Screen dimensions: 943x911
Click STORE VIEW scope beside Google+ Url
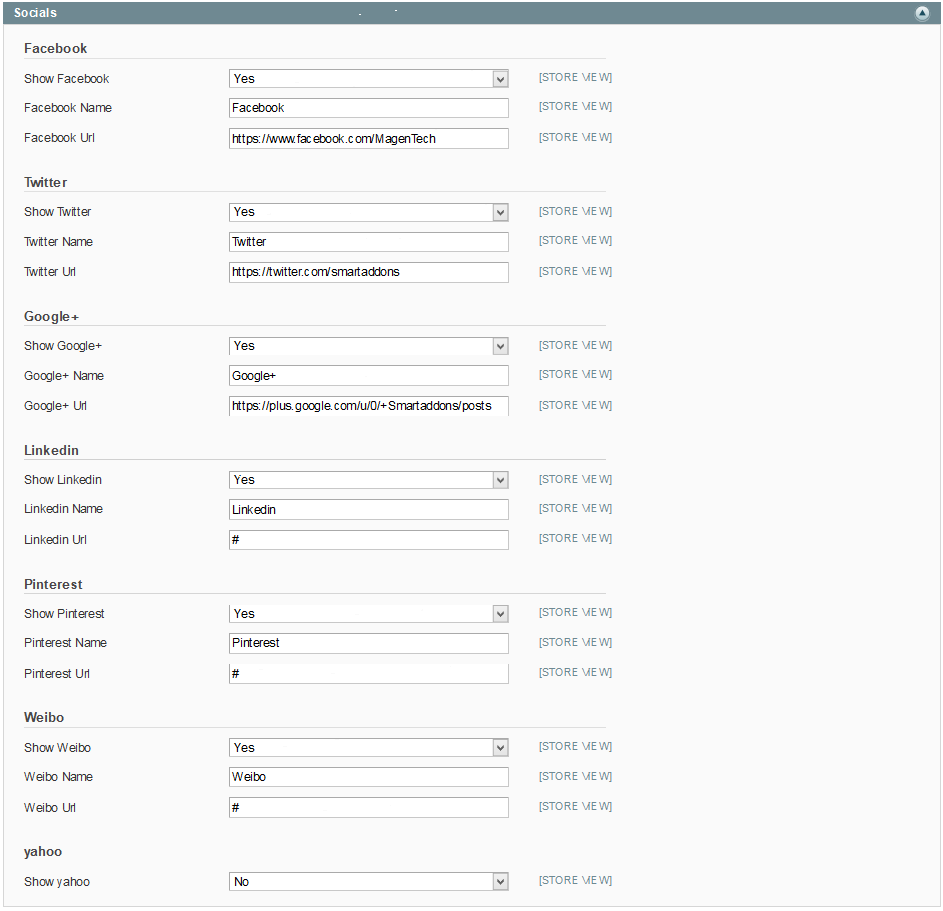pyautogui.click(x=576, y=406)
